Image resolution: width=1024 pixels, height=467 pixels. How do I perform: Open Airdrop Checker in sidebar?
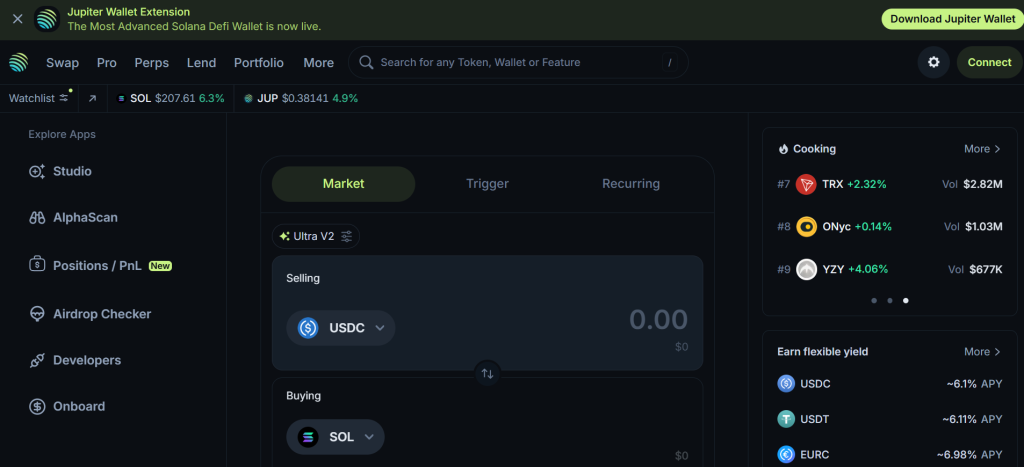click(x=101, y=314)
